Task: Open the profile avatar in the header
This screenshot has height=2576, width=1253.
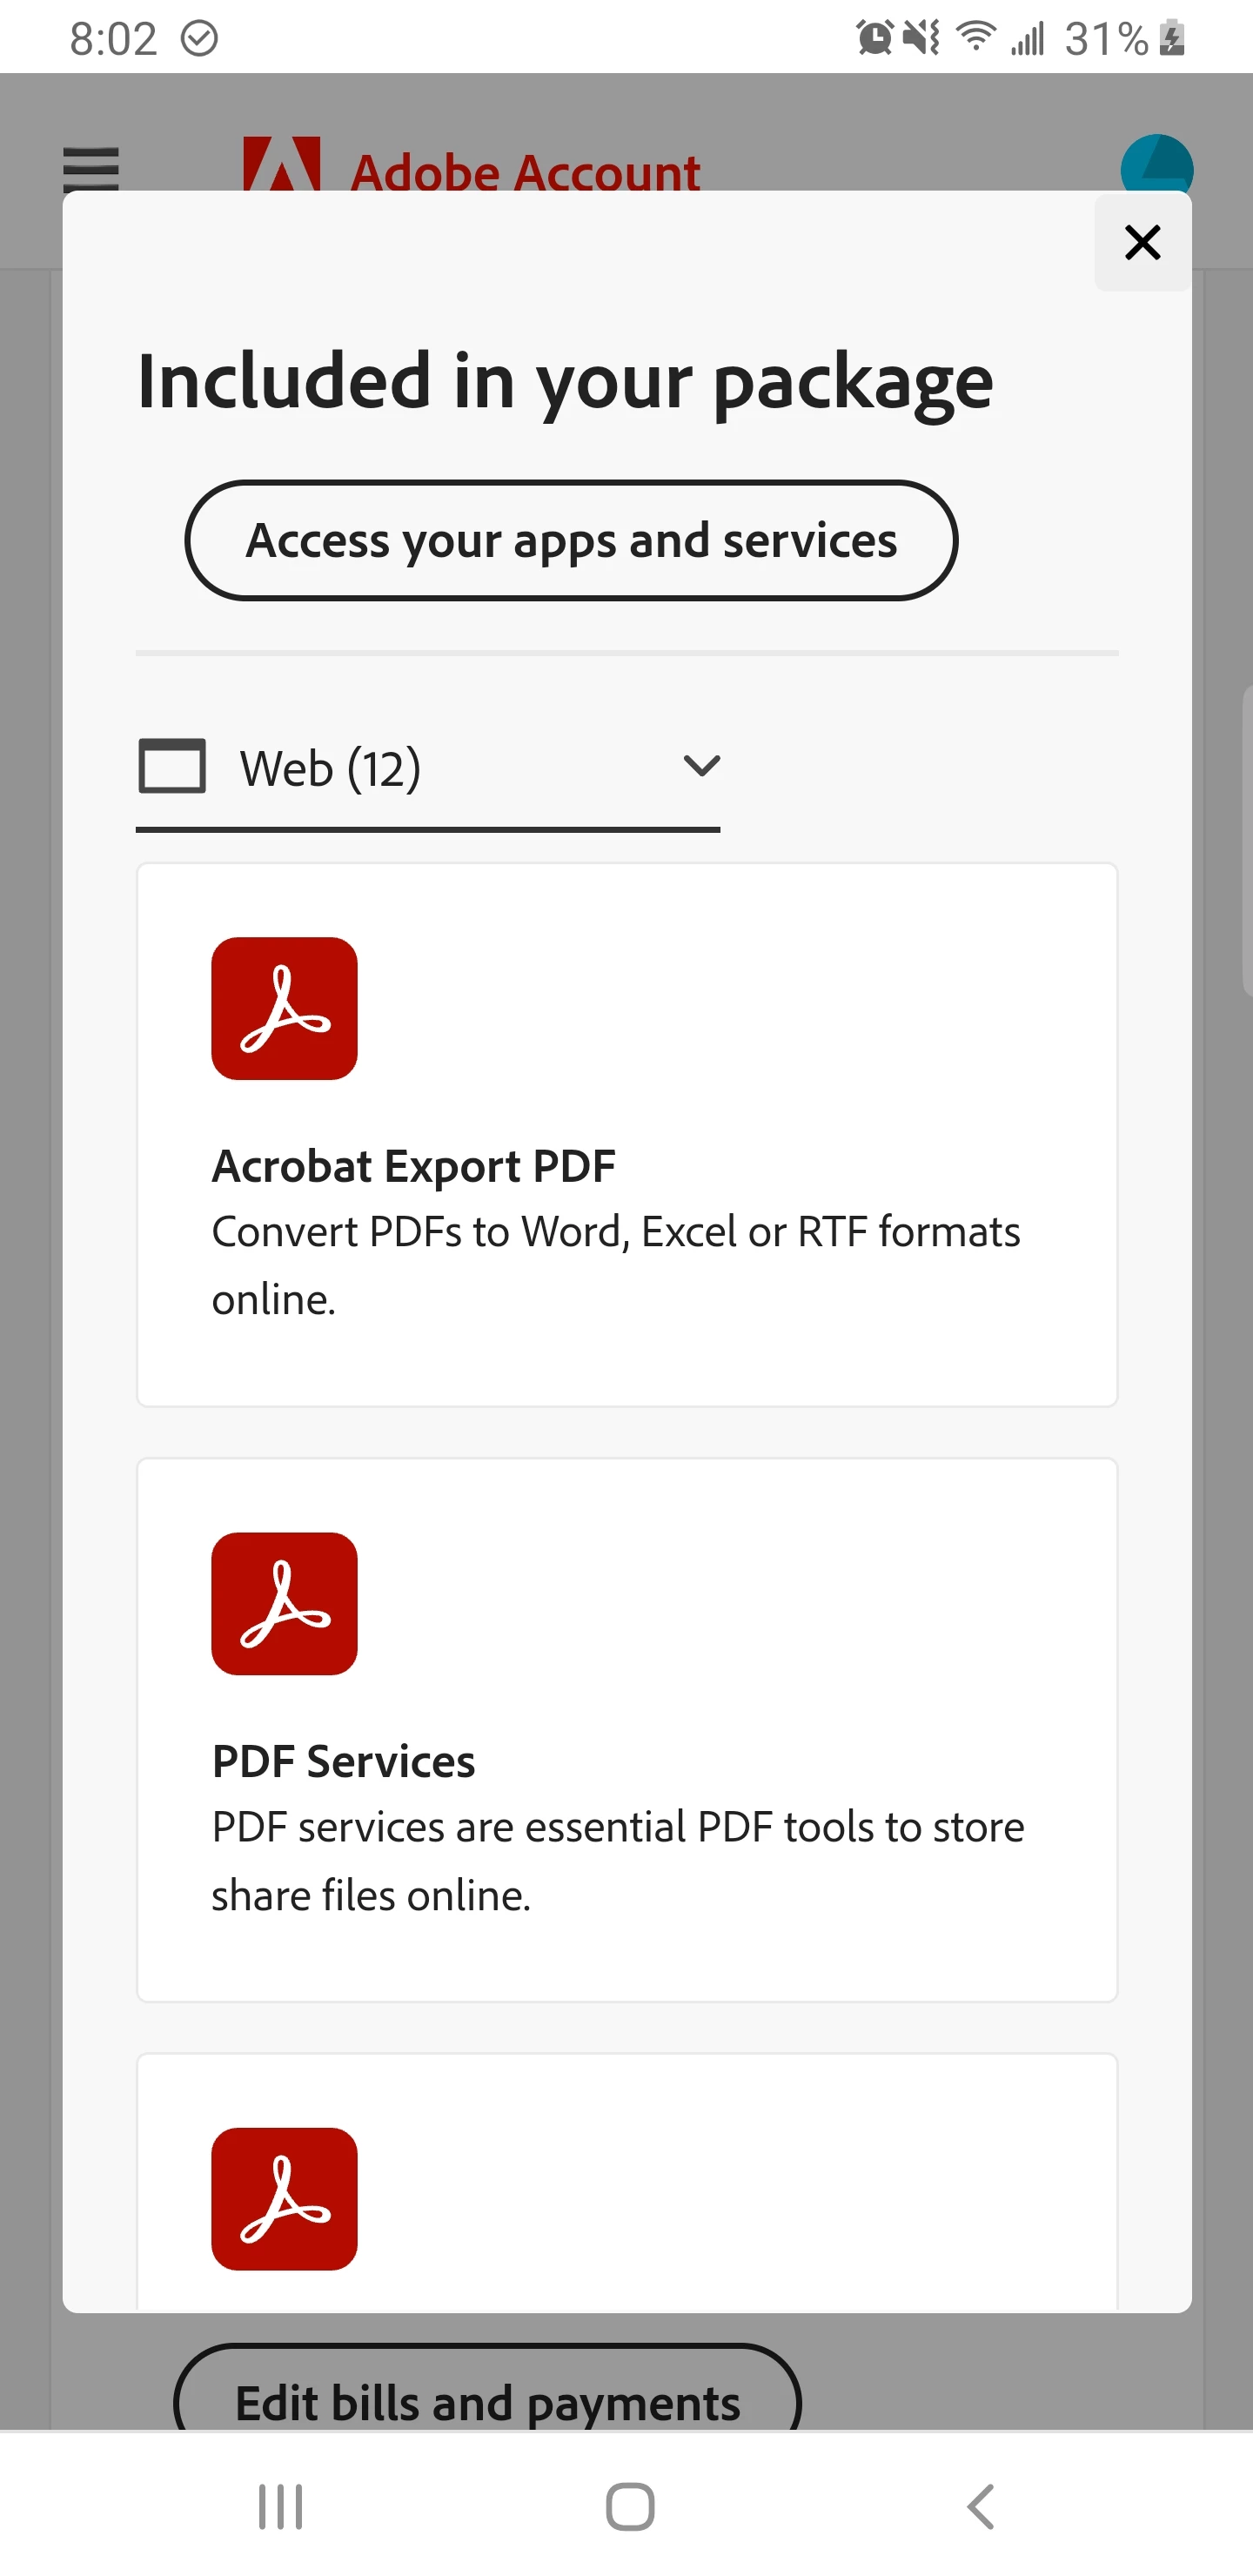Action: pyautogui.click(x=1157, y=163)
